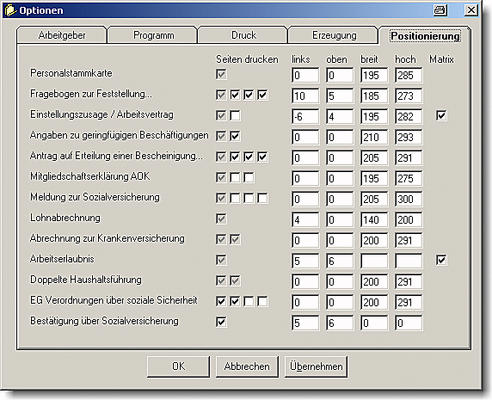Toggle third page checkbox for EG Verordnungen
The height and width of the screenshot is (400, 492).
(x=249, y=302)
